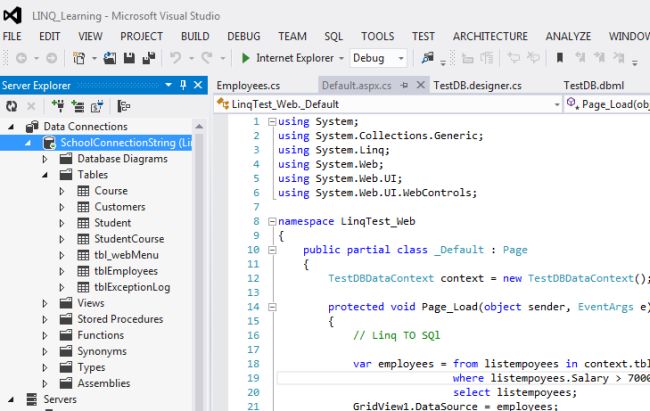Close the Default.aspx.cs tab
The width and height of the screenshot is (650, 411).
tap(421, 85)
